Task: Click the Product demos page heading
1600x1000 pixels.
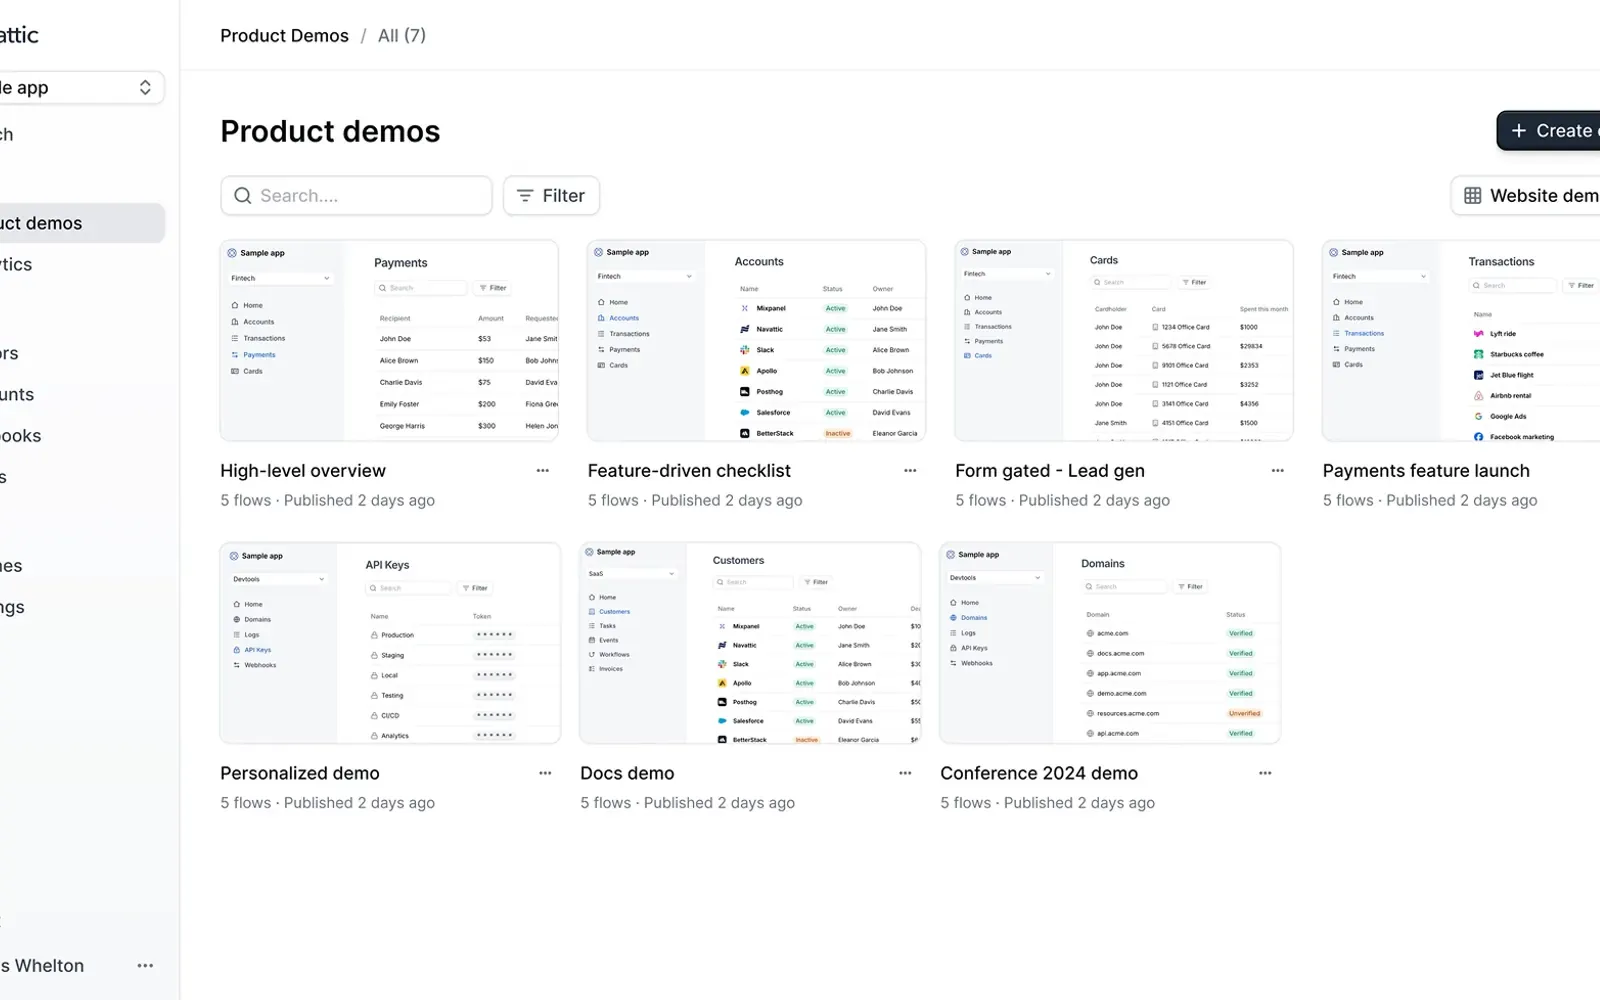Action: [330, 131]
